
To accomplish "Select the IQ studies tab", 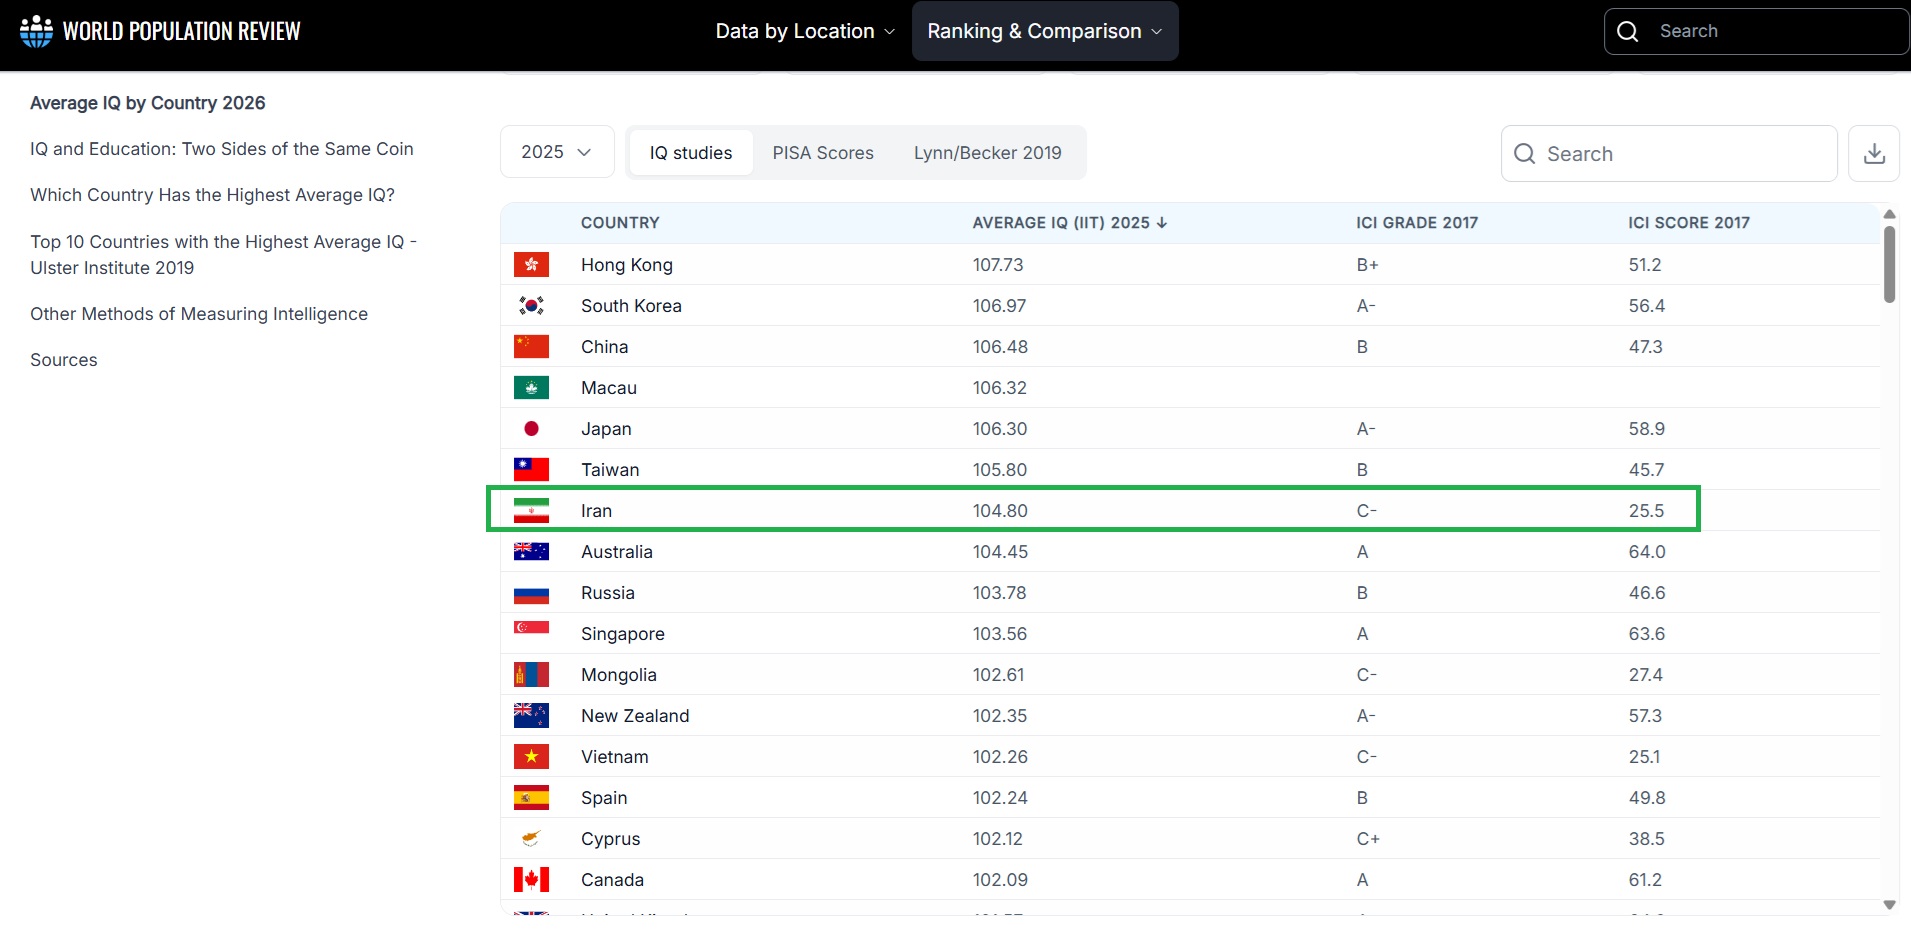I will click(691, 153).
